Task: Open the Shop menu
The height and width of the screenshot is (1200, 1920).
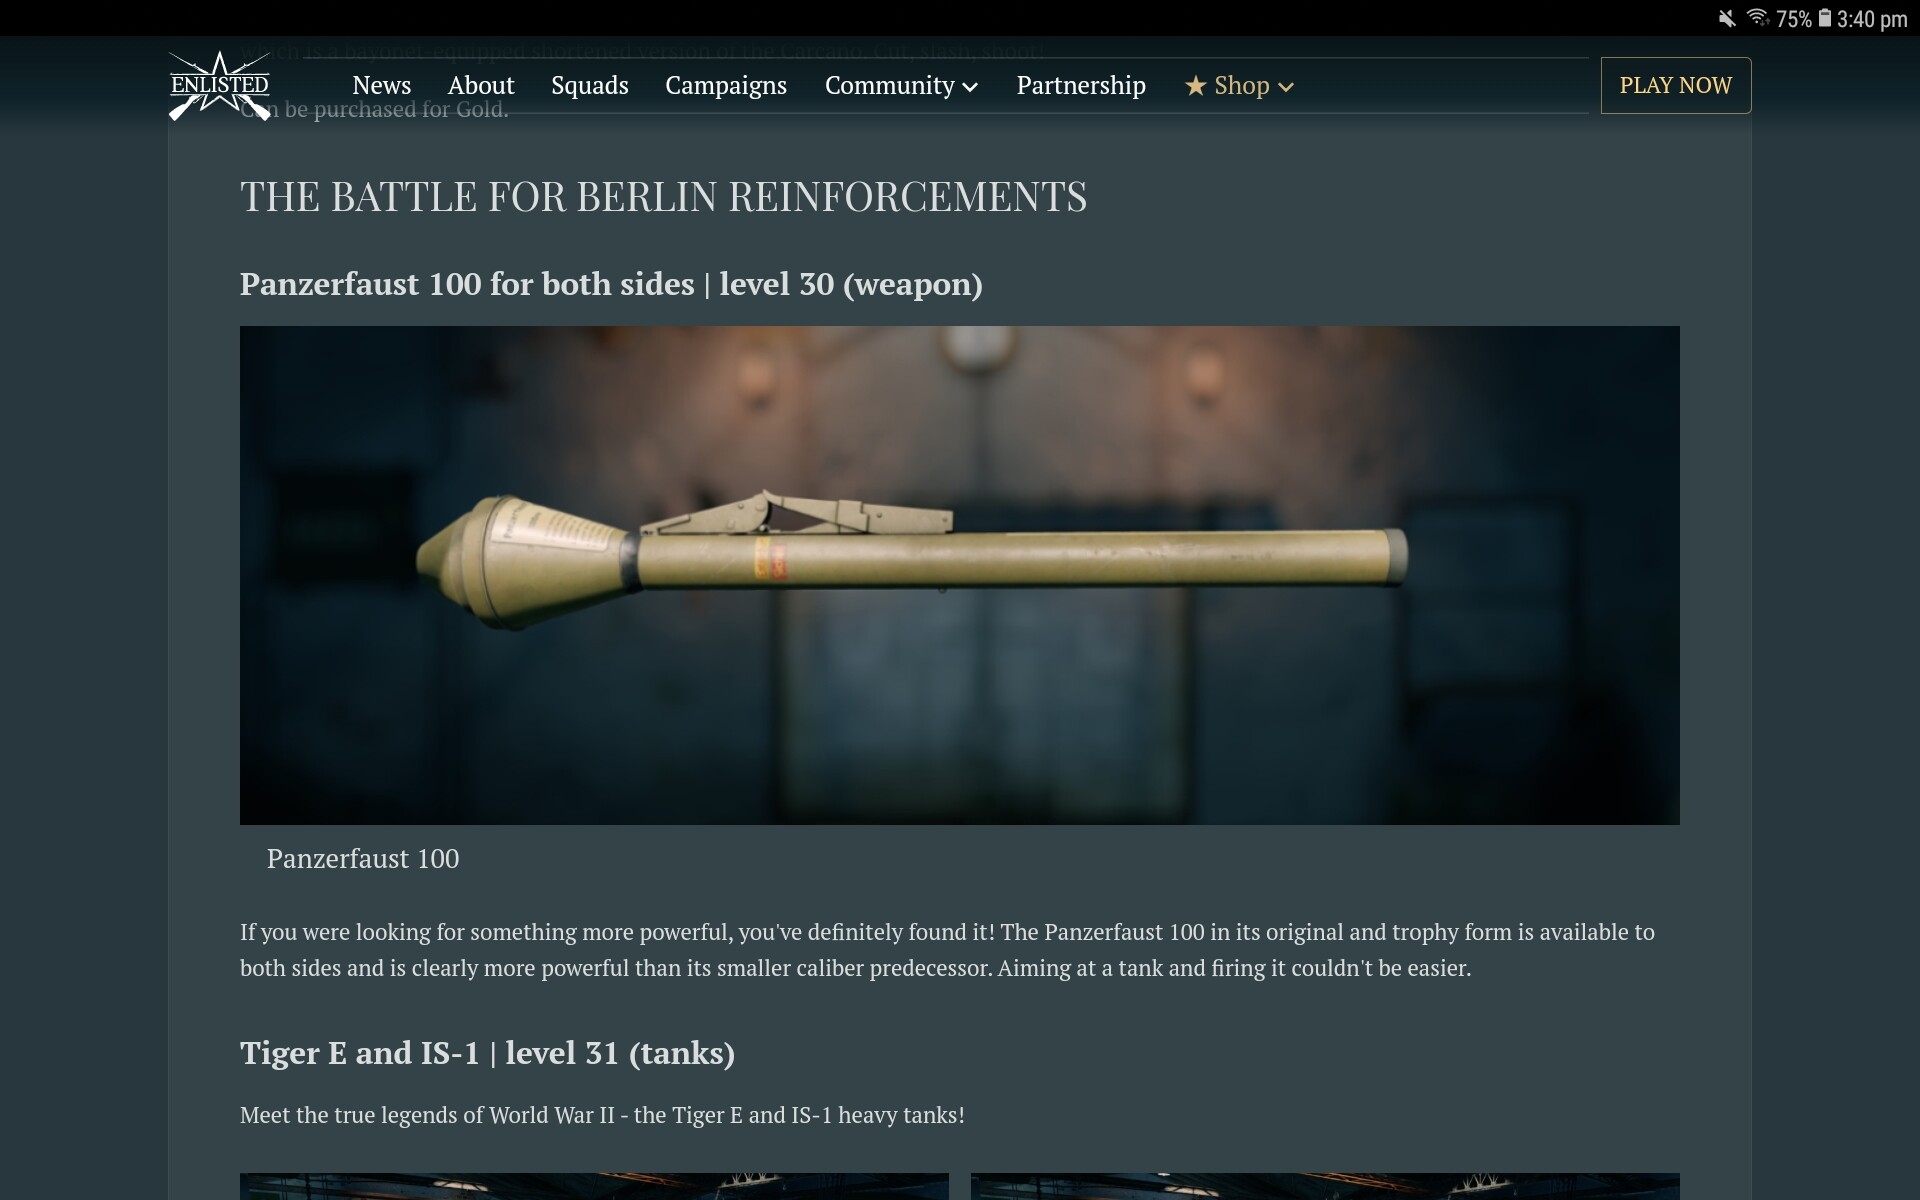Action: 1240,85
